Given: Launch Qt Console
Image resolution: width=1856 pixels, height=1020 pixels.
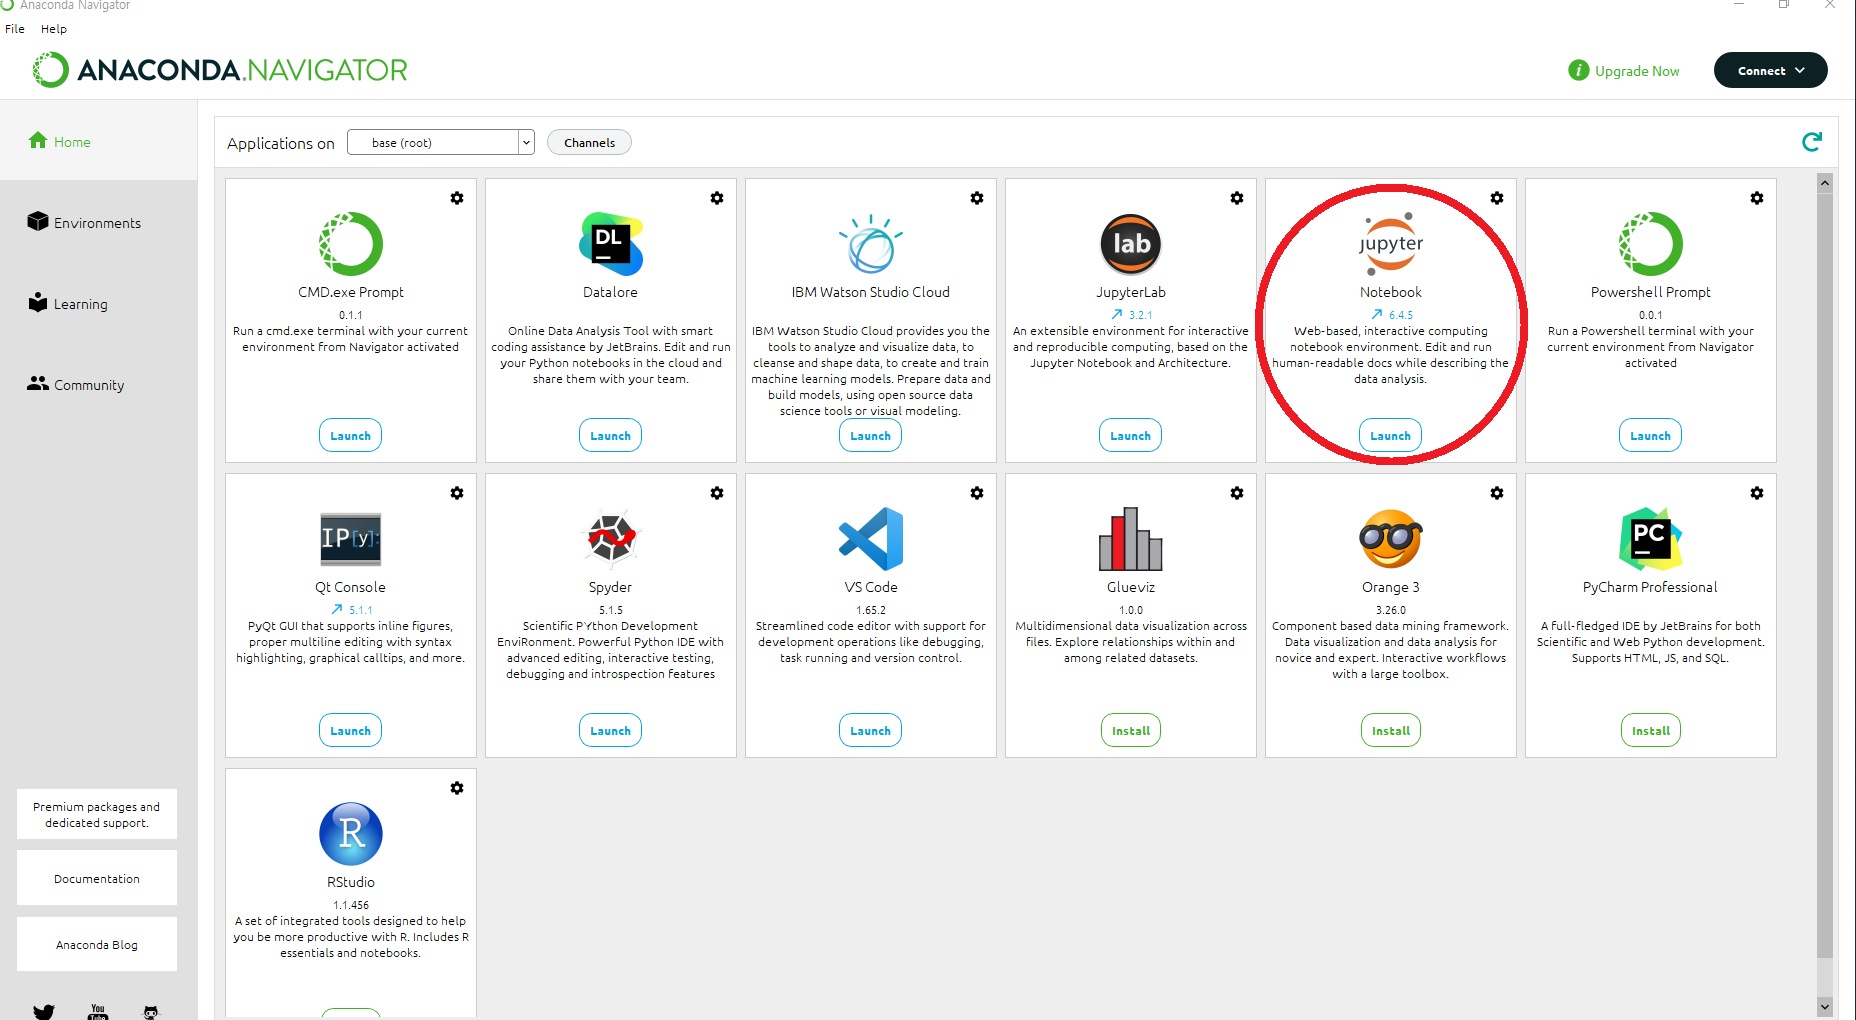Looking at the screenshot, I should 351,730.
